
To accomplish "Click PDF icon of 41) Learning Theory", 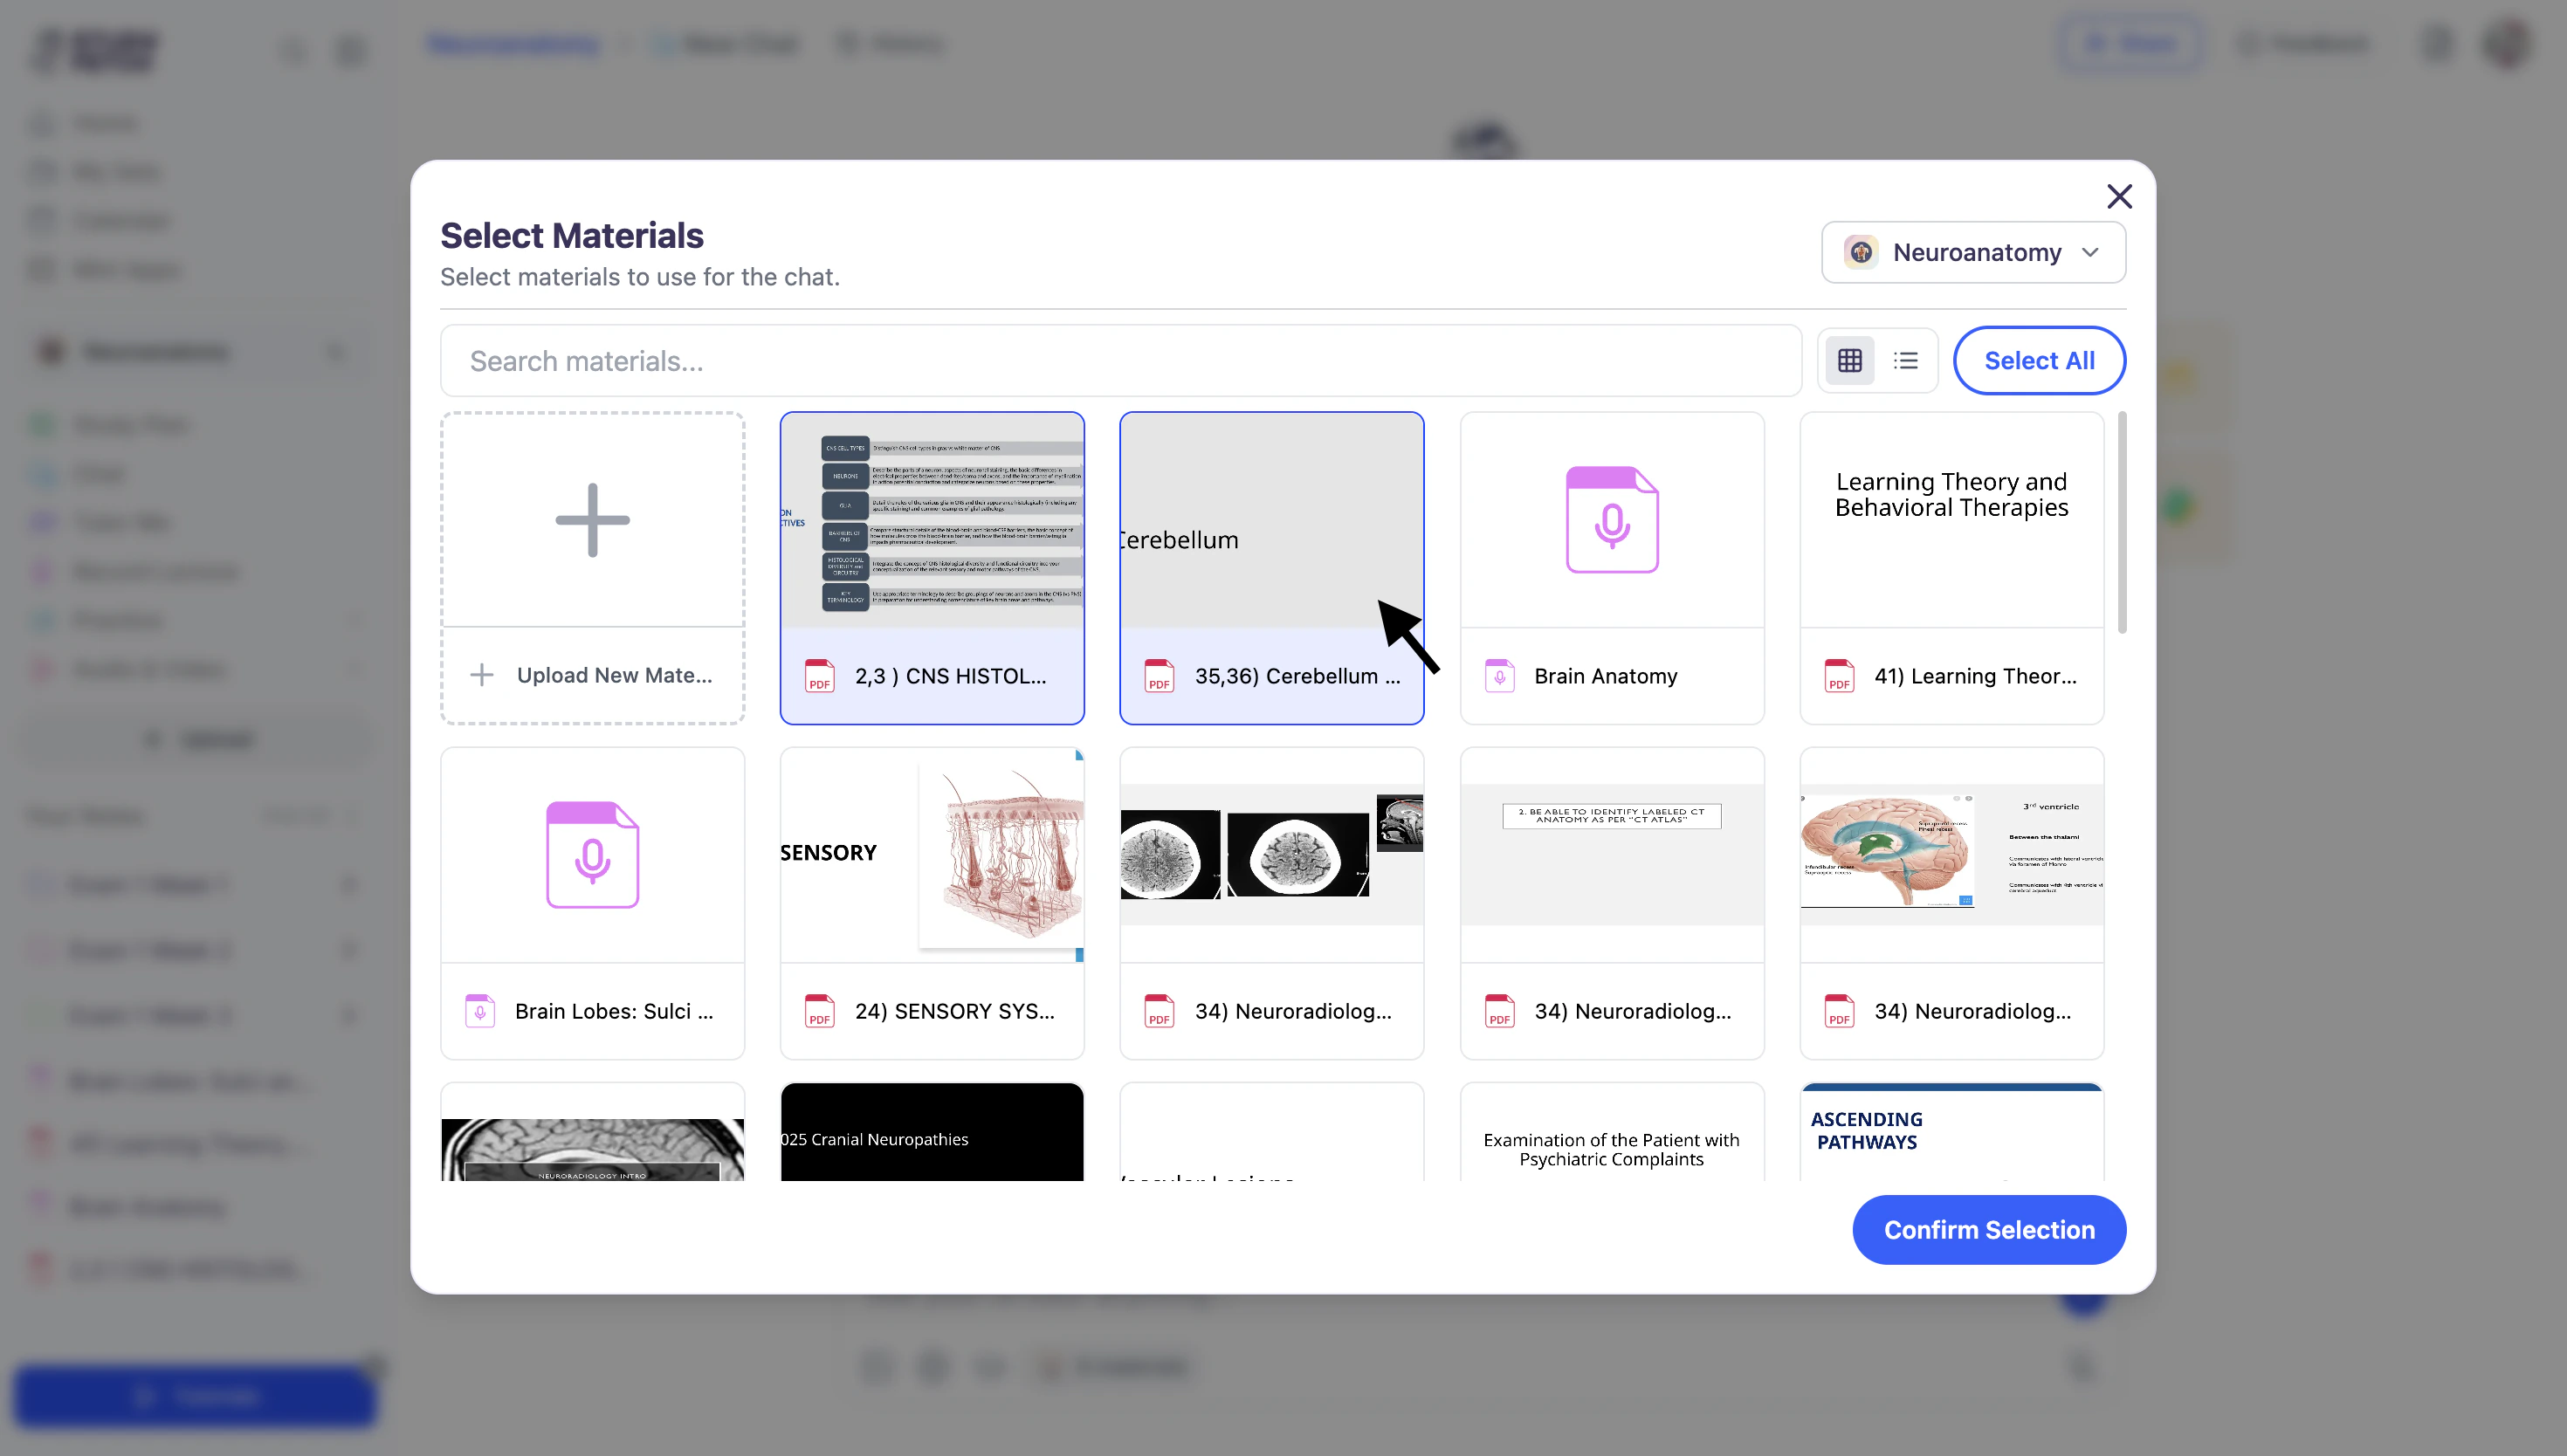I will tap(1839, 676).
